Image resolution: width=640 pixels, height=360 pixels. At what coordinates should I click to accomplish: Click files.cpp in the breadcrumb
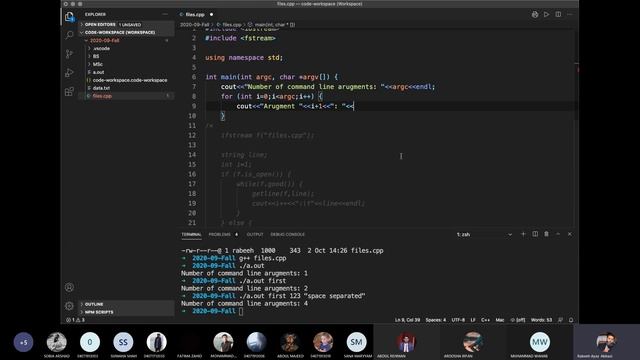coord(229,24)
